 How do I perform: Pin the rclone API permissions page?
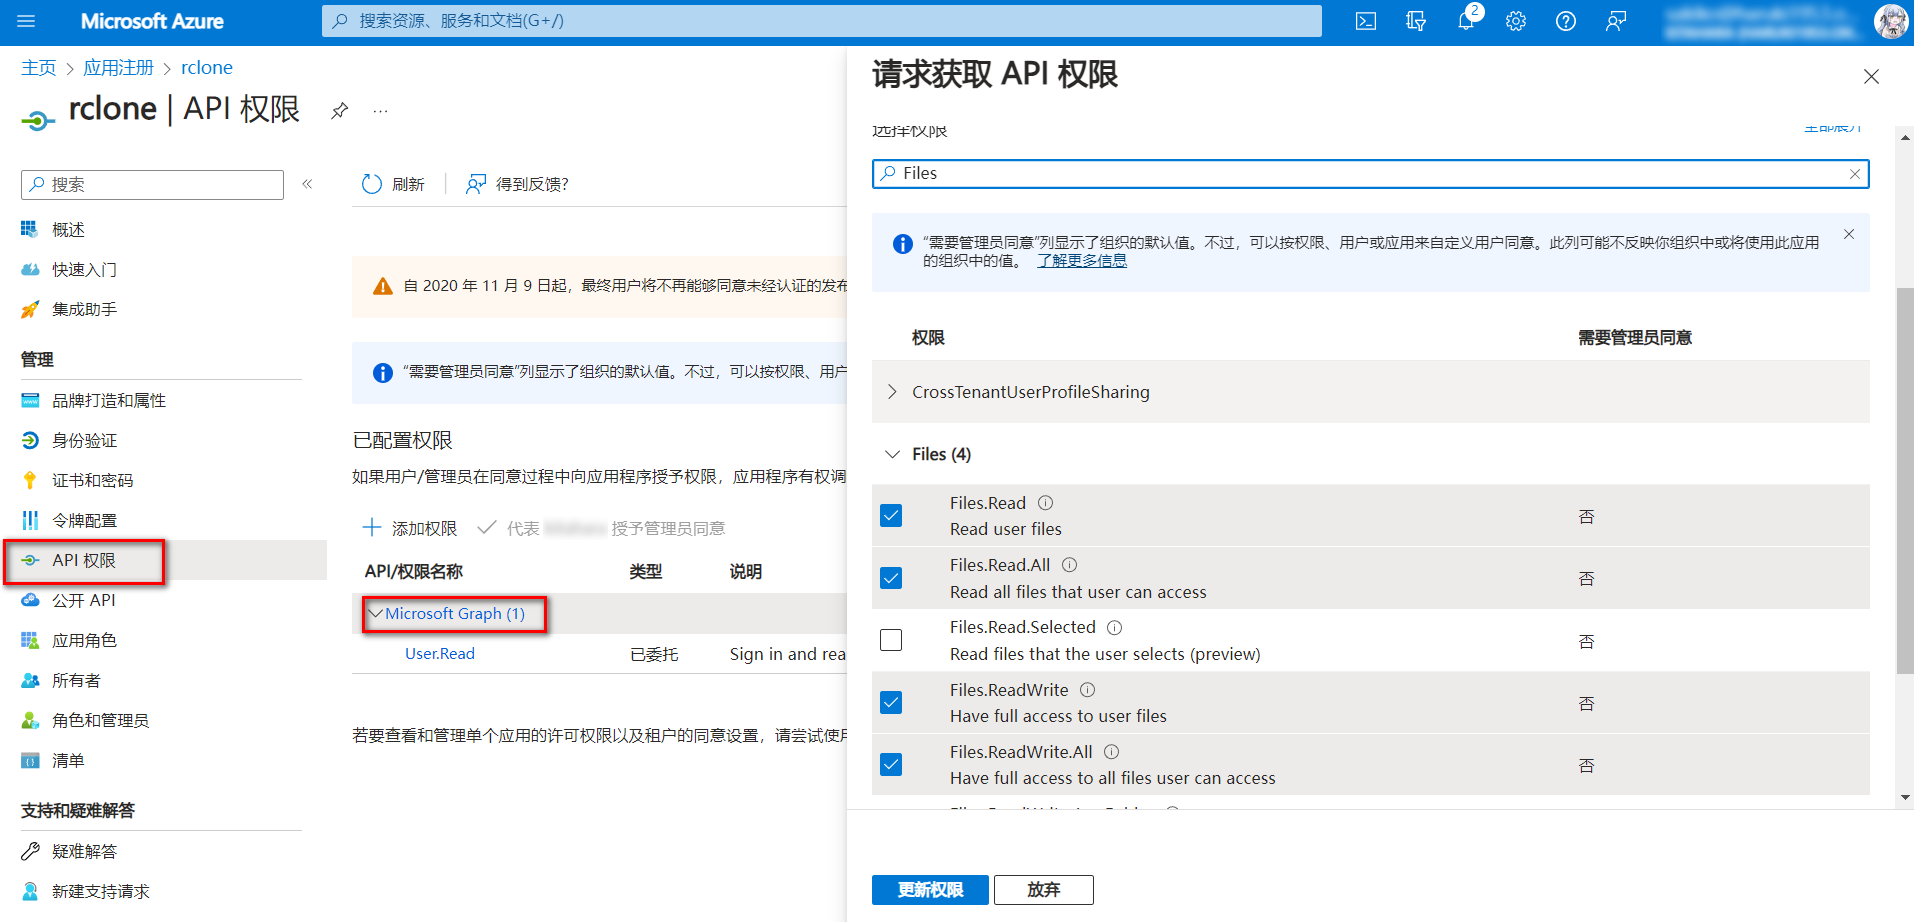[340, 111]
